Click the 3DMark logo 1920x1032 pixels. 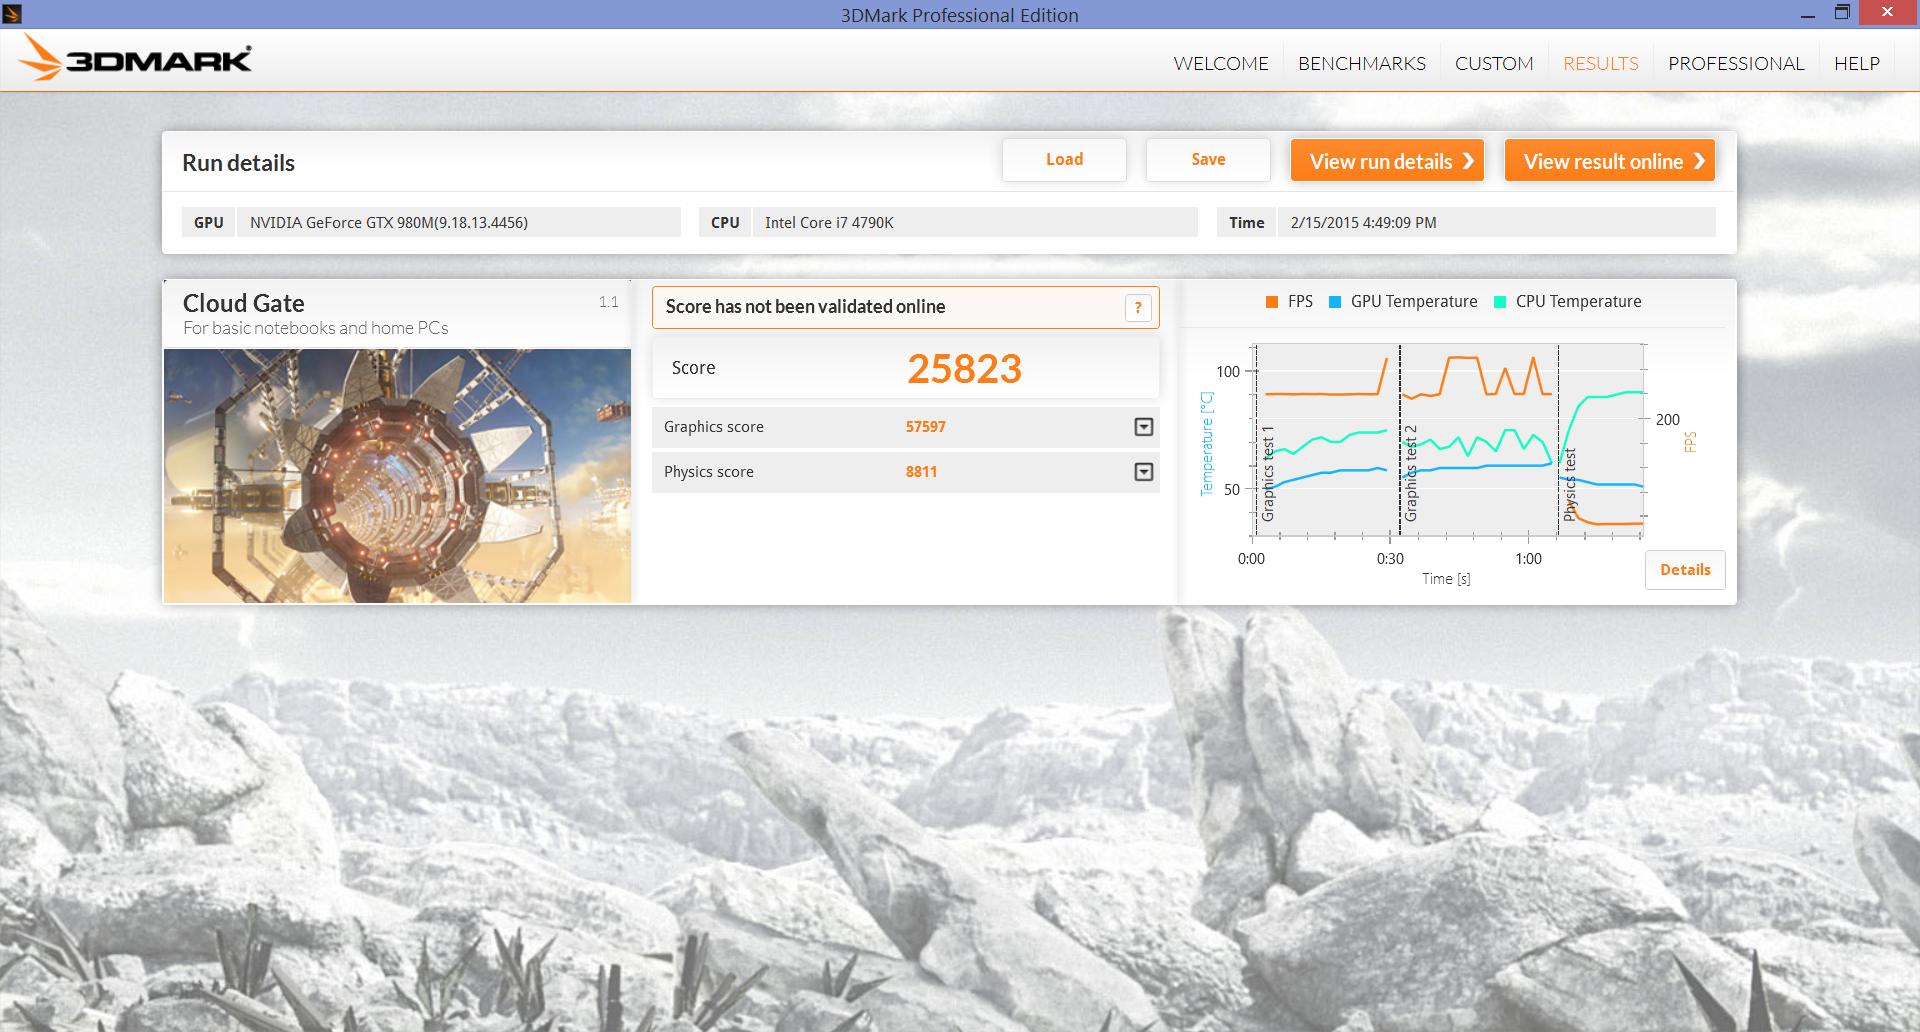(135, 58)
